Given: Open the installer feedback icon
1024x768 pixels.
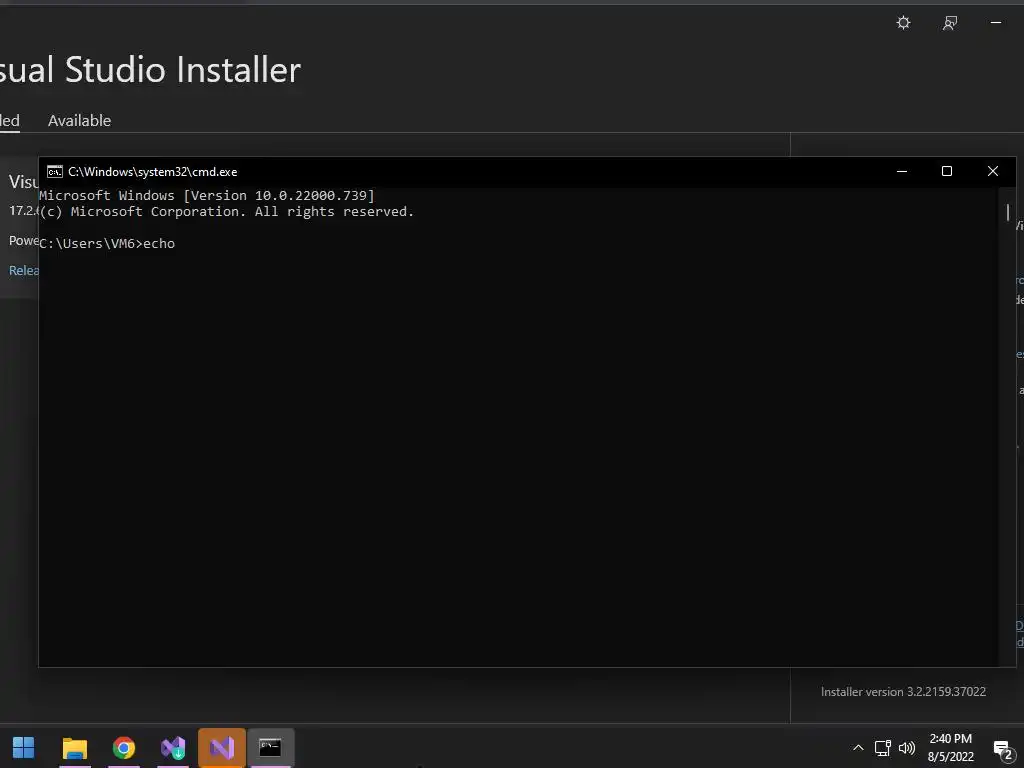Looking at the screenshot, I should [x=950, y=23].
